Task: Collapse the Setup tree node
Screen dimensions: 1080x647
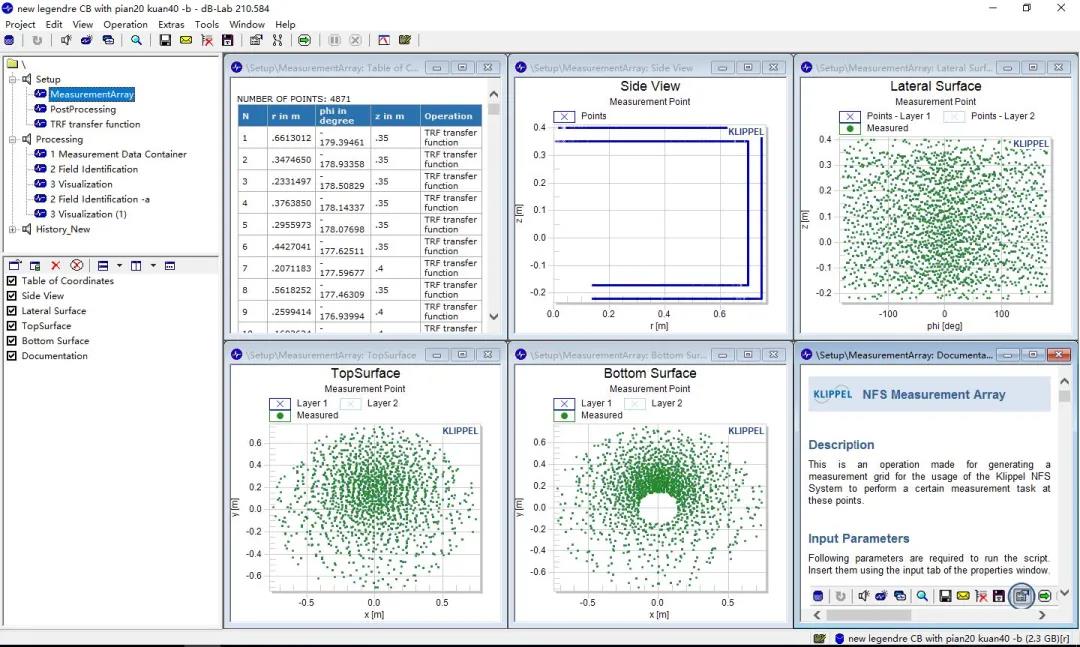Action: 12,79
